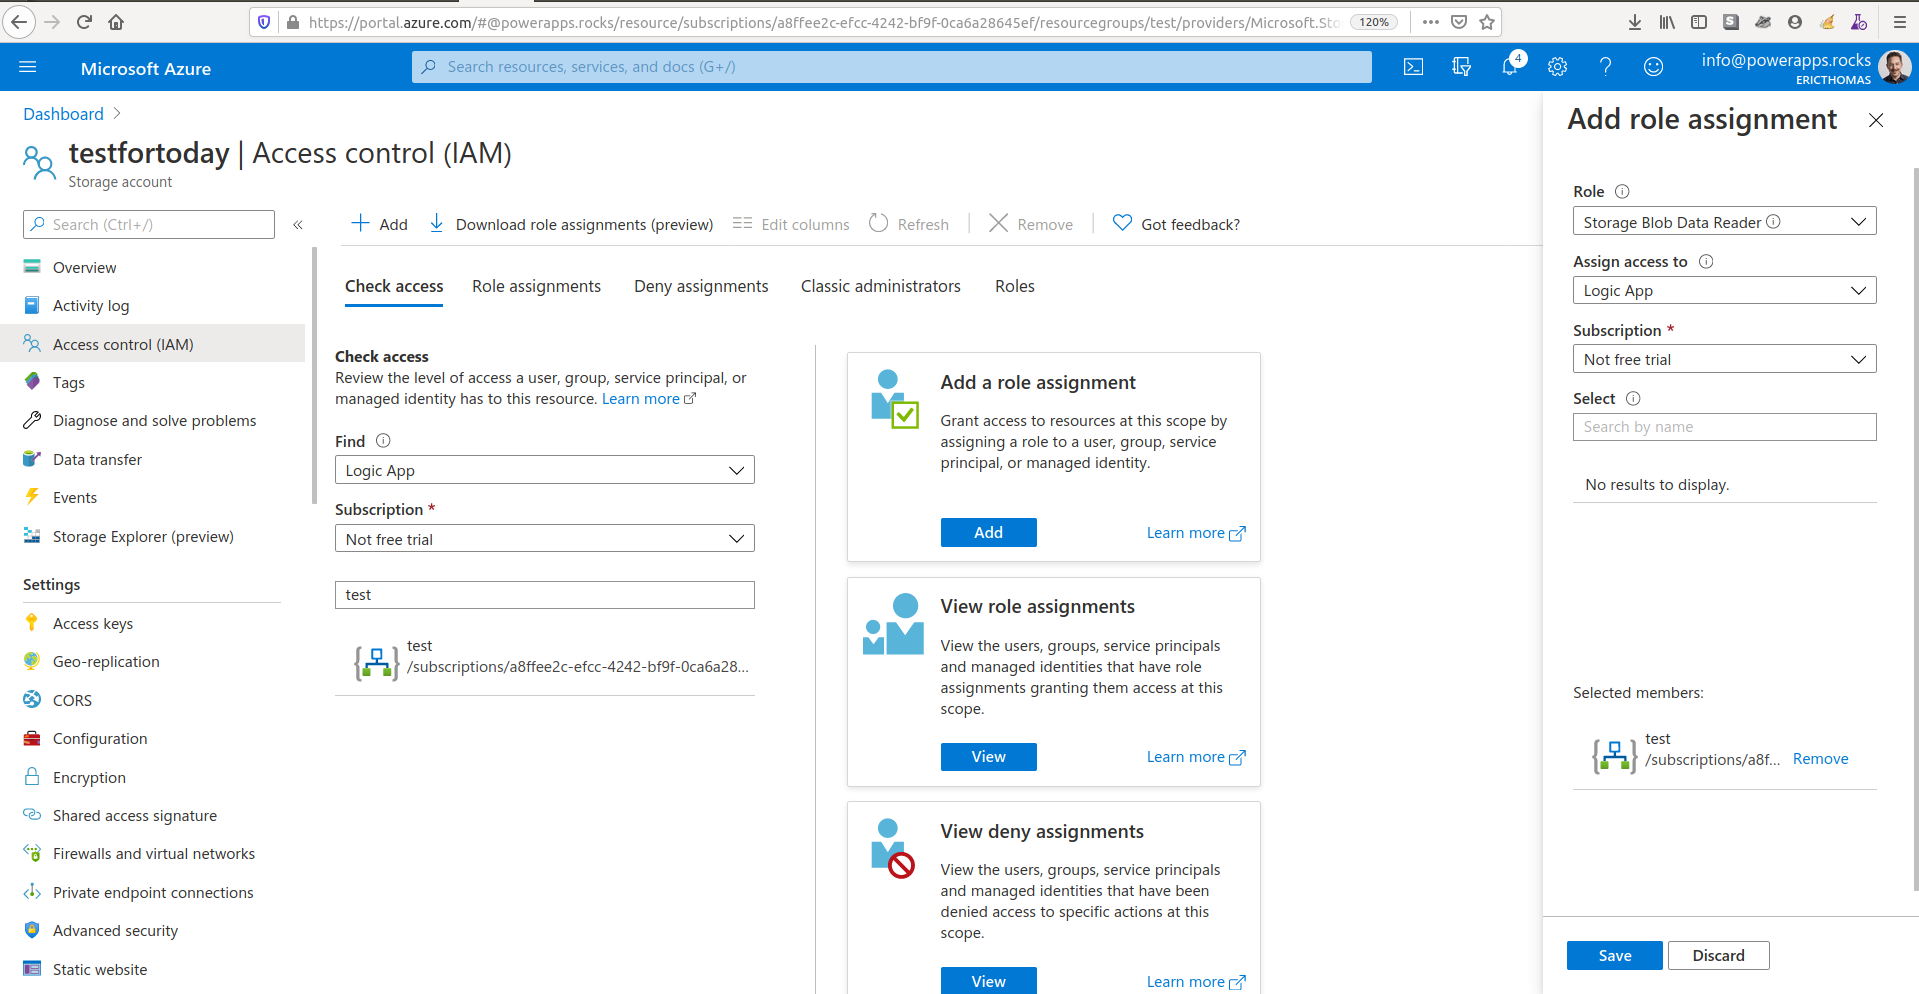The height and width of the screenshot is (994, 1919).
Task: Open the feedback smiley icon
Action: click(x=1653, y=66)
